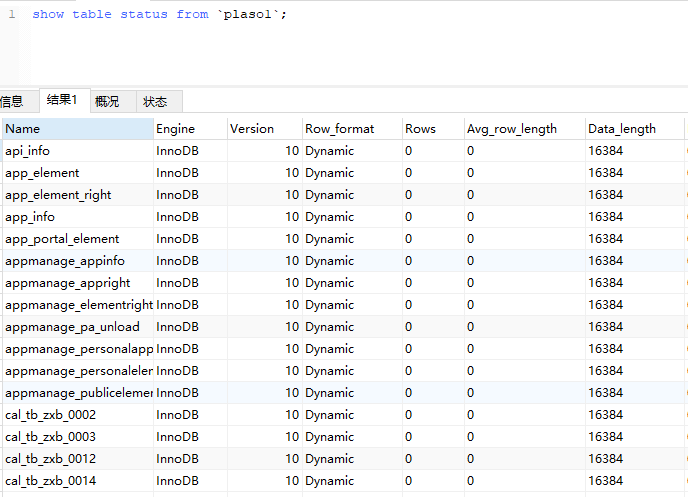
Task: Select the appmanage_publicelemer name cell
Action: (78, 393)
